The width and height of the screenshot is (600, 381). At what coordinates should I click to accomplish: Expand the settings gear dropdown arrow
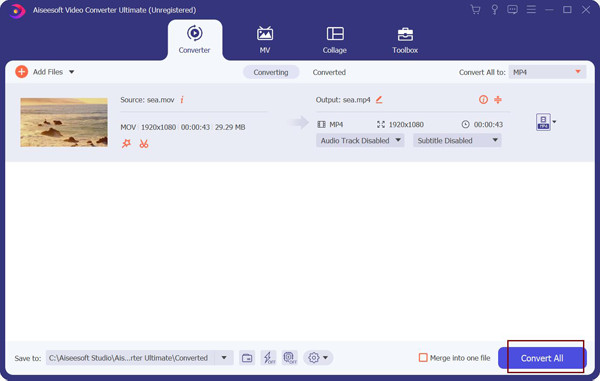coord(325,358)
